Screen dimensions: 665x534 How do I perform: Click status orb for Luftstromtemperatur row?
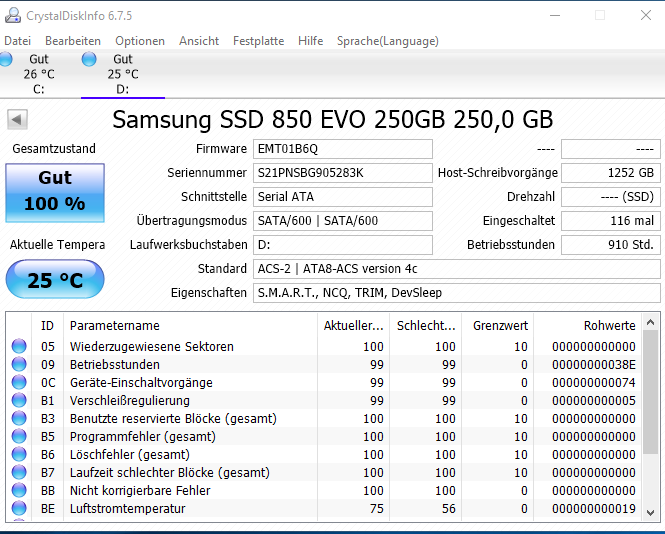click(x=19, y=509)
